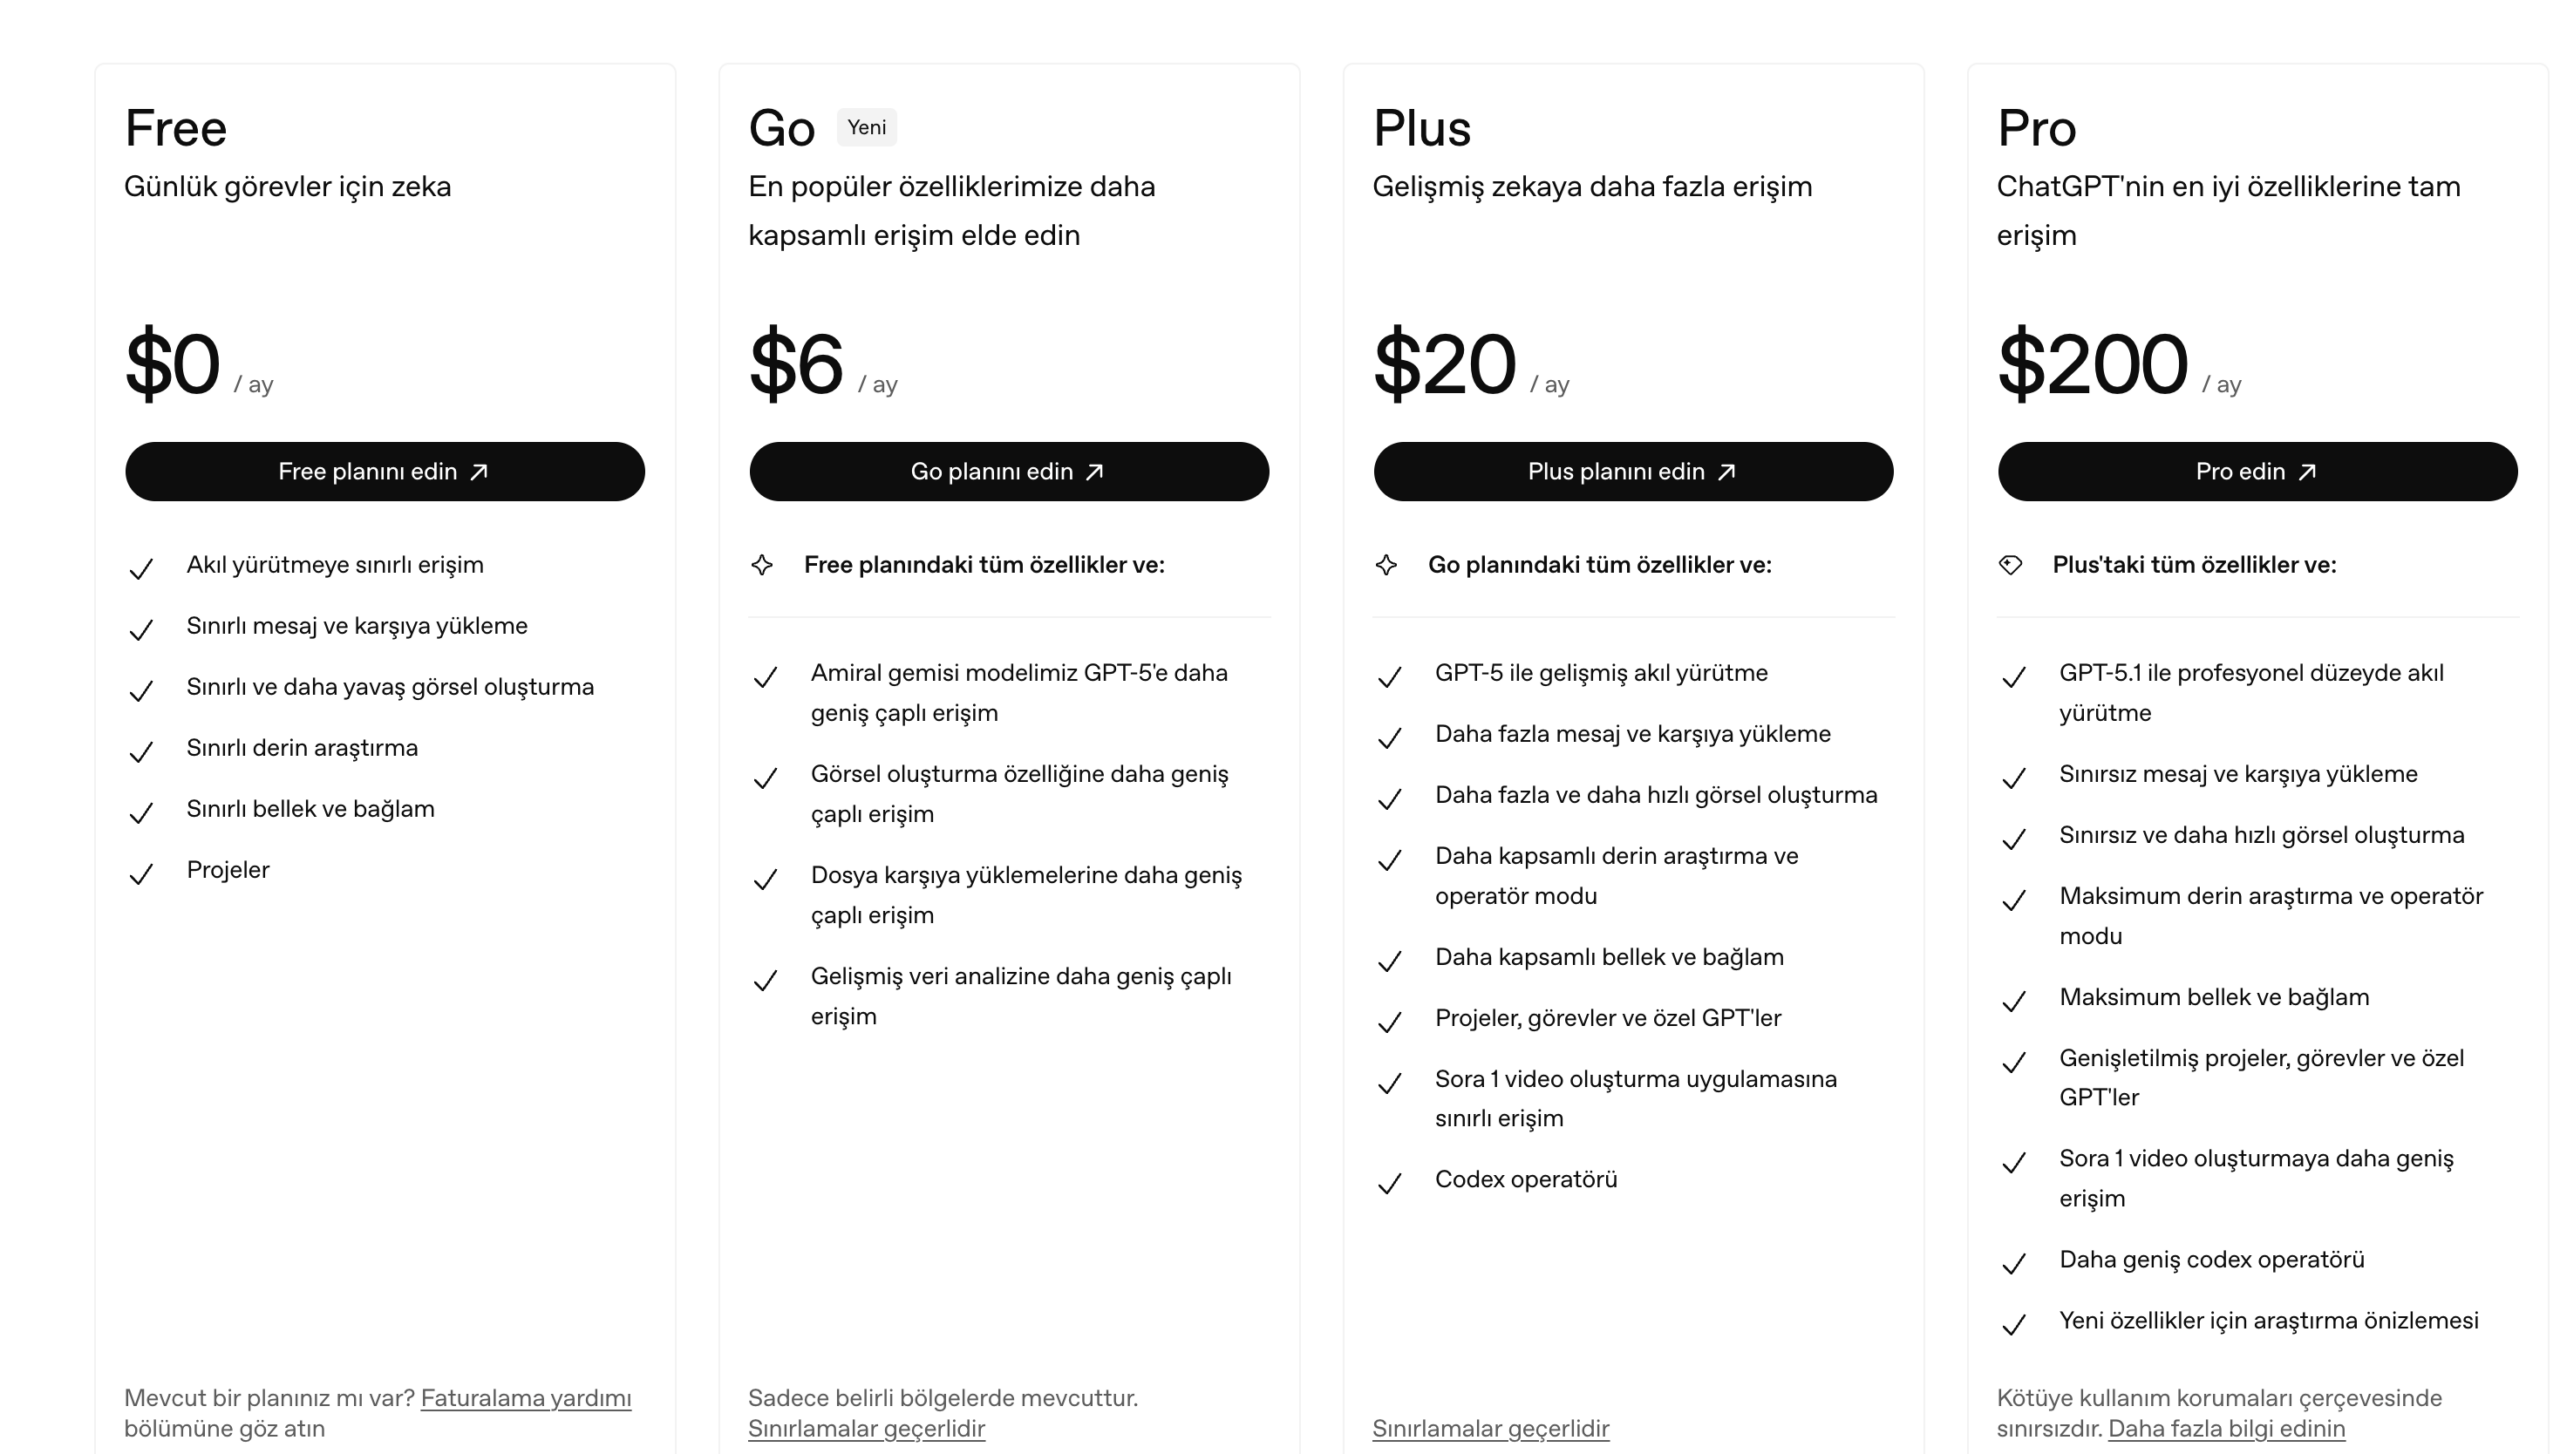
Task: Click the checkmark beside Projeler in Free plan
Action: click(x=141, y=874)
